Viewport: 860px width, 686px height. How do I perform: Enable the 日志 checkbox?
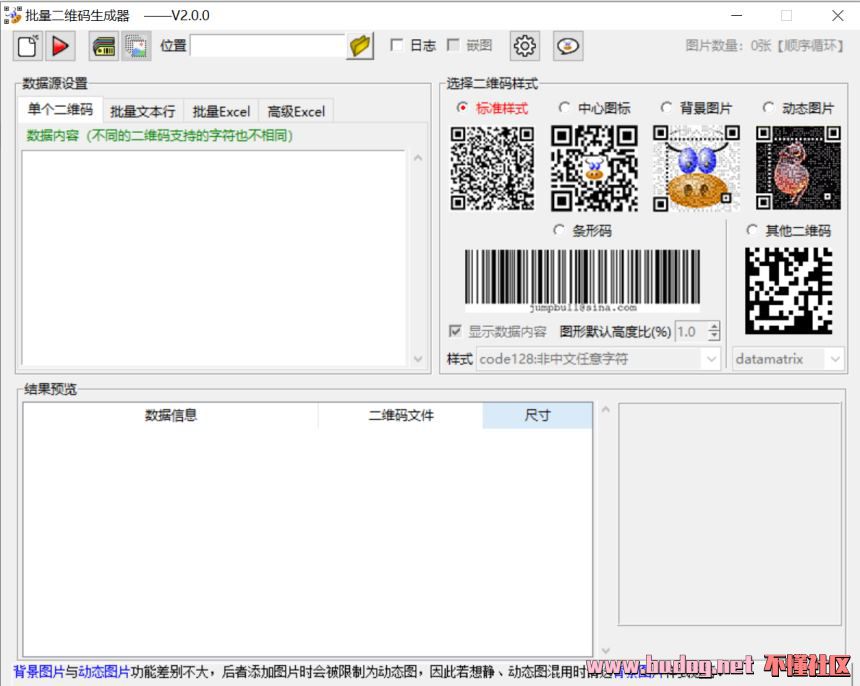tap(397, 45)
